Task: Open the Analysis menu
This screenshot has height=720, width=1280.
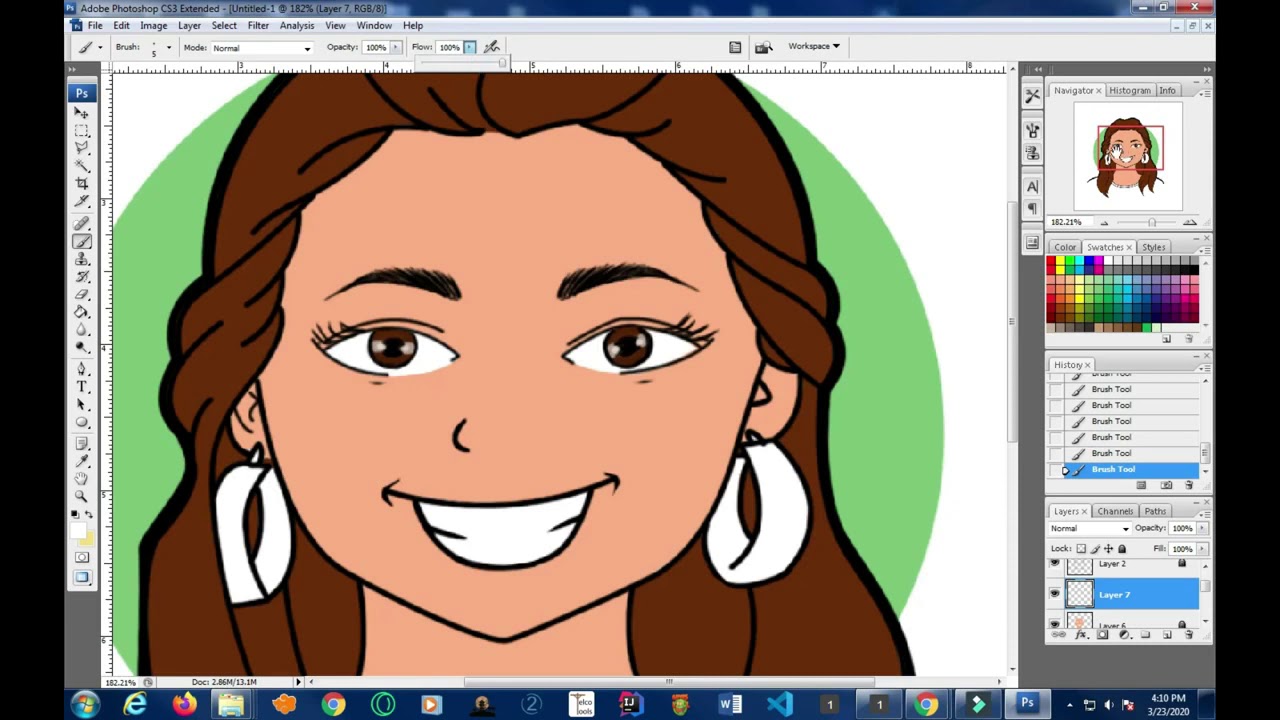Action: click(297, 25)
